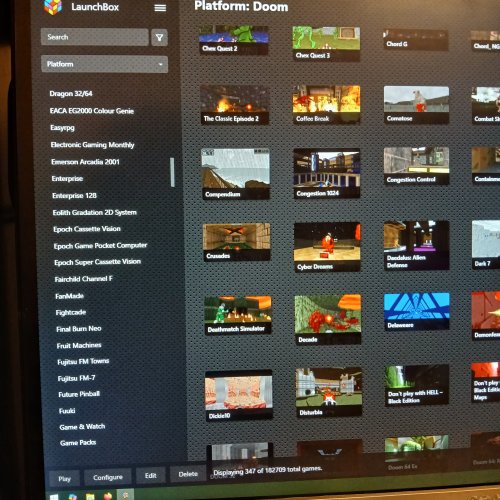Select the Congestion 1024 game thumbnail
The image size is (500, 500).
[327, 173]
